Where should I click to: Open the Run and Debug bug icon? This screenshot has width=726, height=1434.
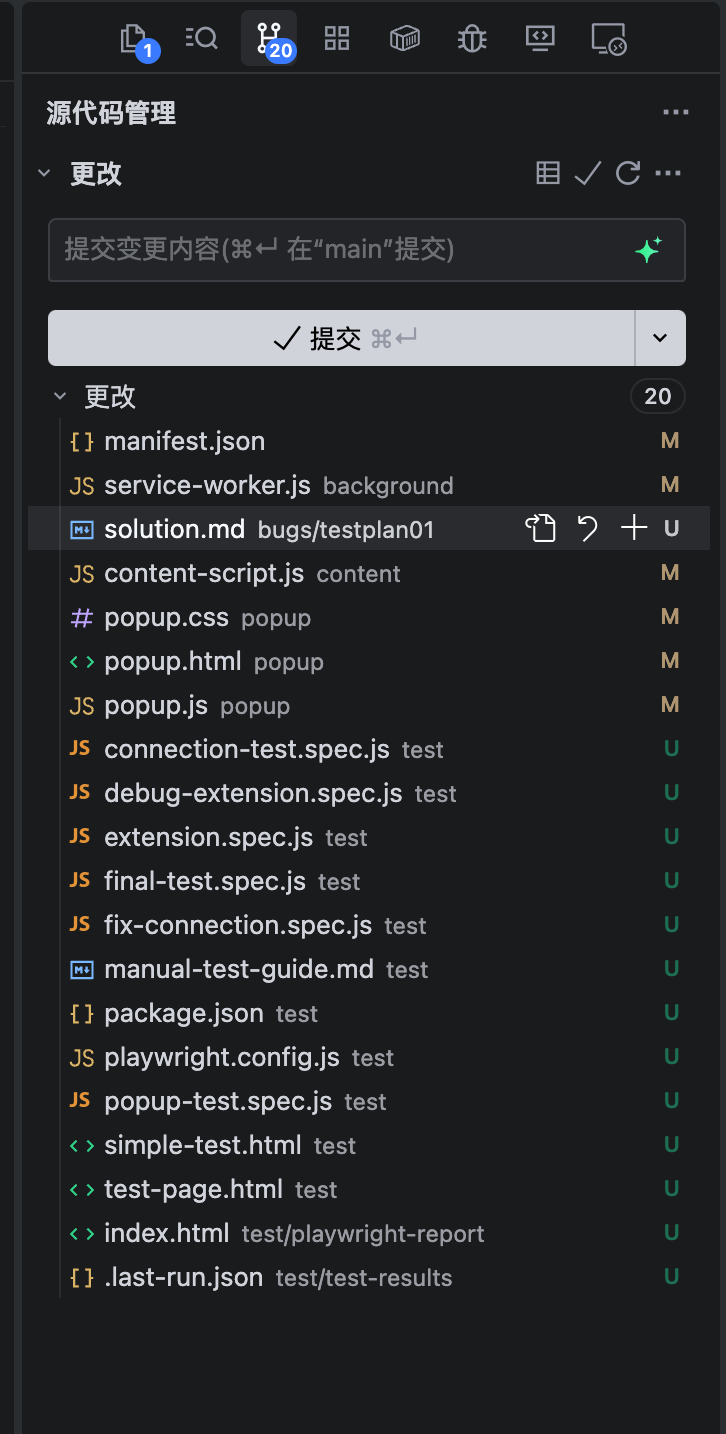[472, 39]
